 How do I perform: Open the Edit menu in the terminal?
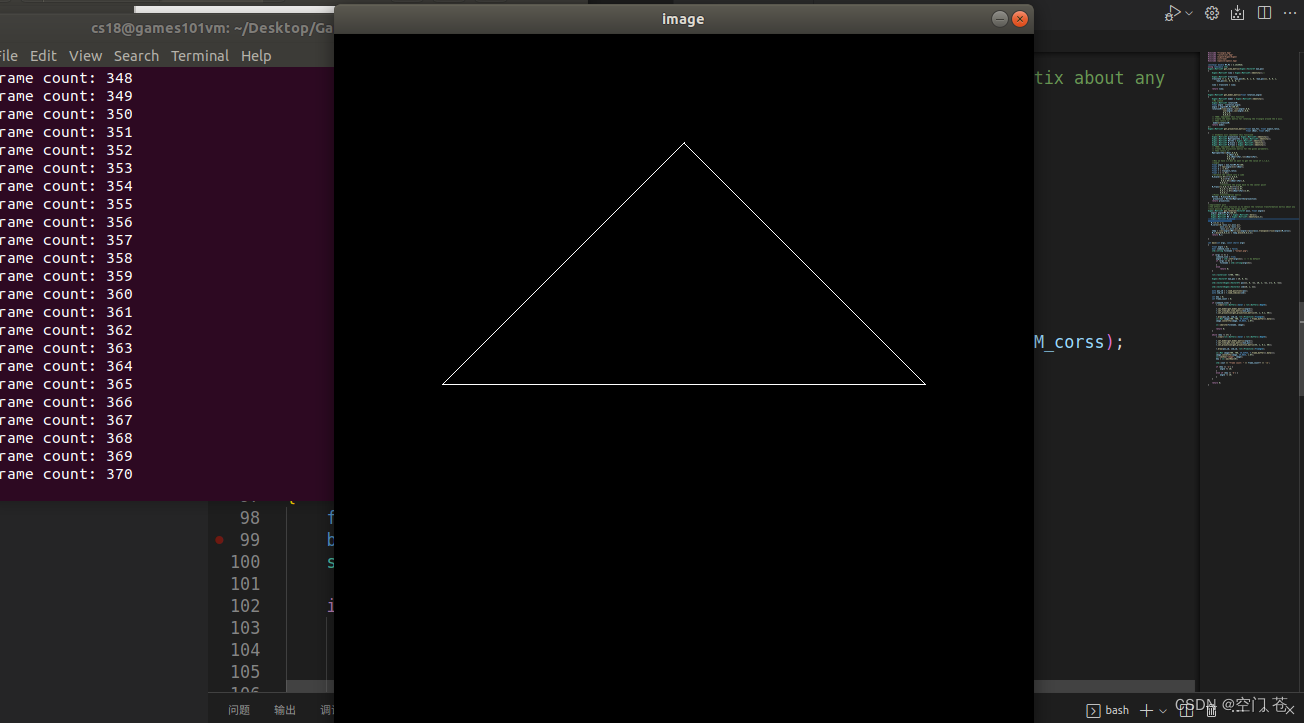43,56
